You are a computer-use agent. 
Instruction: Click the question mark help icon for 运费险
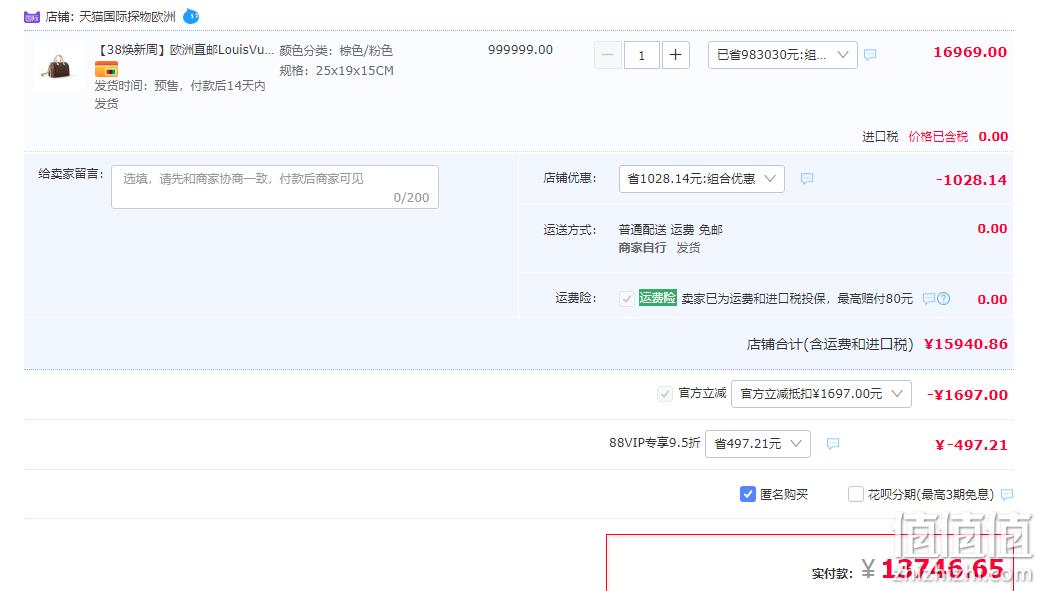click(944, 298)
